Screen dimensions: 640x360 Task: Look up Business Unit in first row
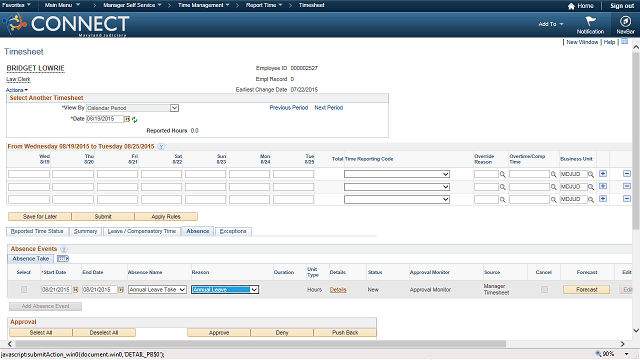[x=591, y=174]
